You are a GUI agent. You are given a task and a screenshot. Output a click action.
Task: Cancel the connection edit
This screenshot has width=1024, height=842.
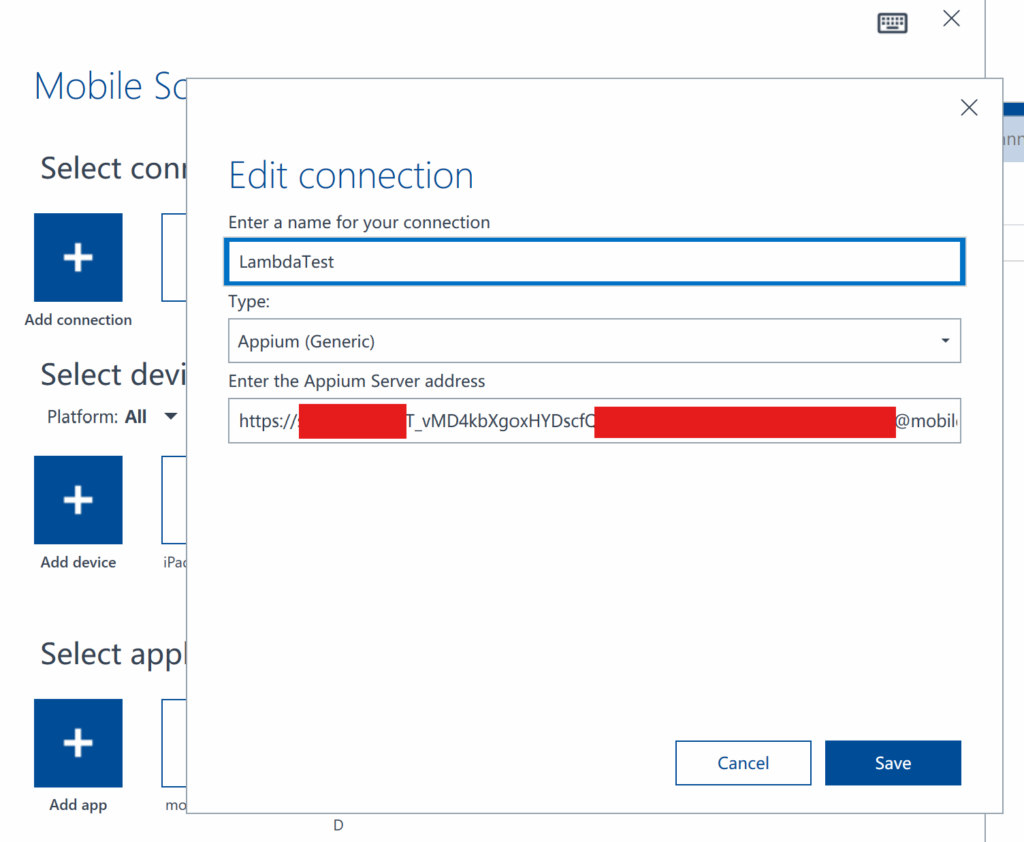tap(743, 763)
